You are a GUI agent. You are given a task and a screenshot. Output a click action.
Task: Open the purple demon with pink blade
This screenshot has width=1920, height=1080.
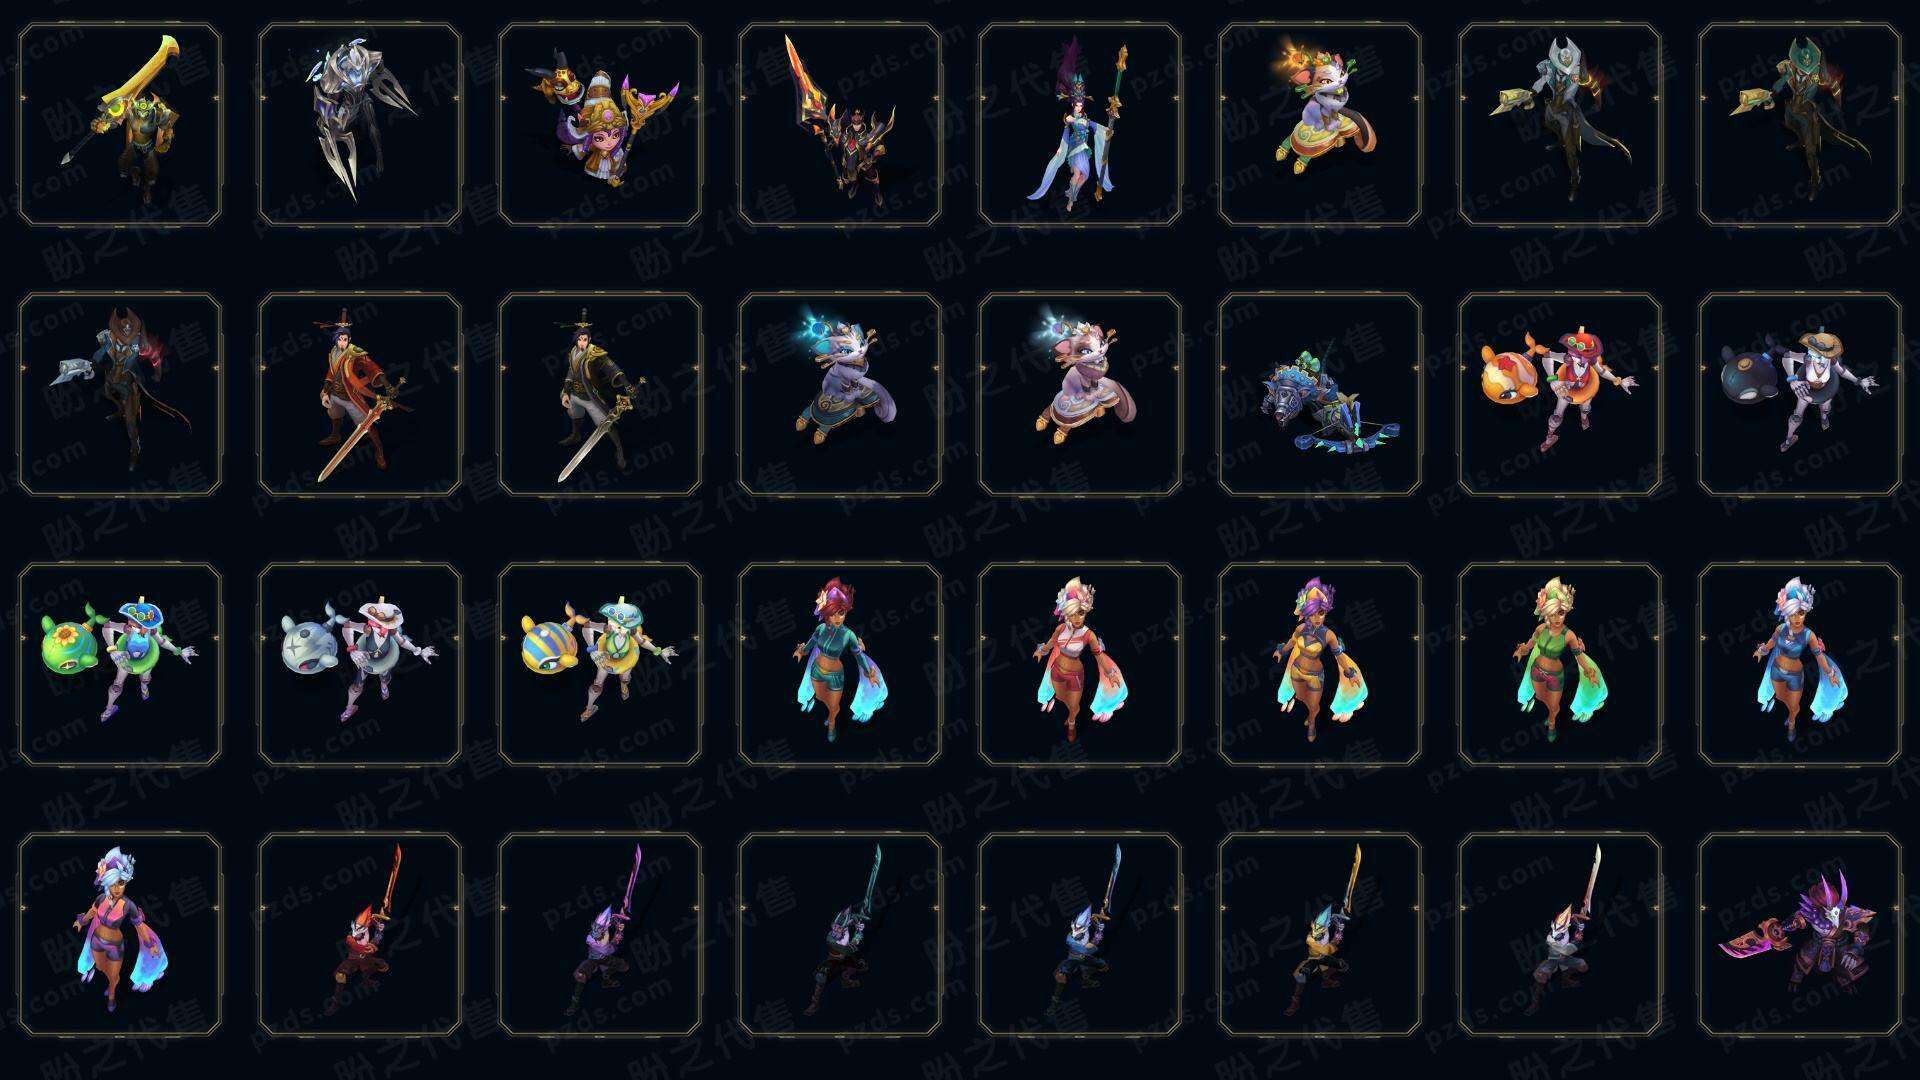(1800, 934)
